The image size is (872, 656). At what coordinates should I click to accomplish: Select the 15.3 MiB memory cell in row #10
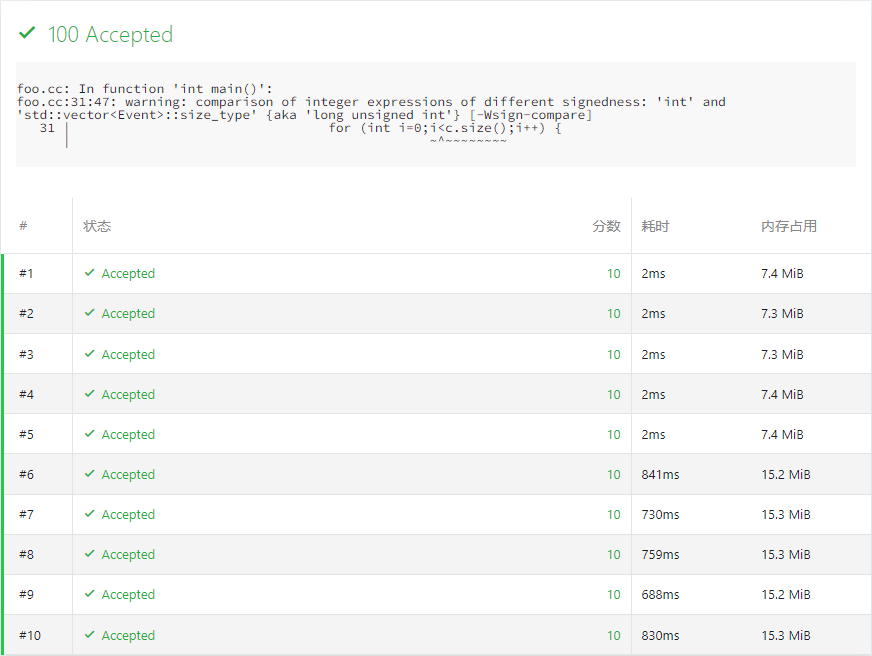point(785,635)
